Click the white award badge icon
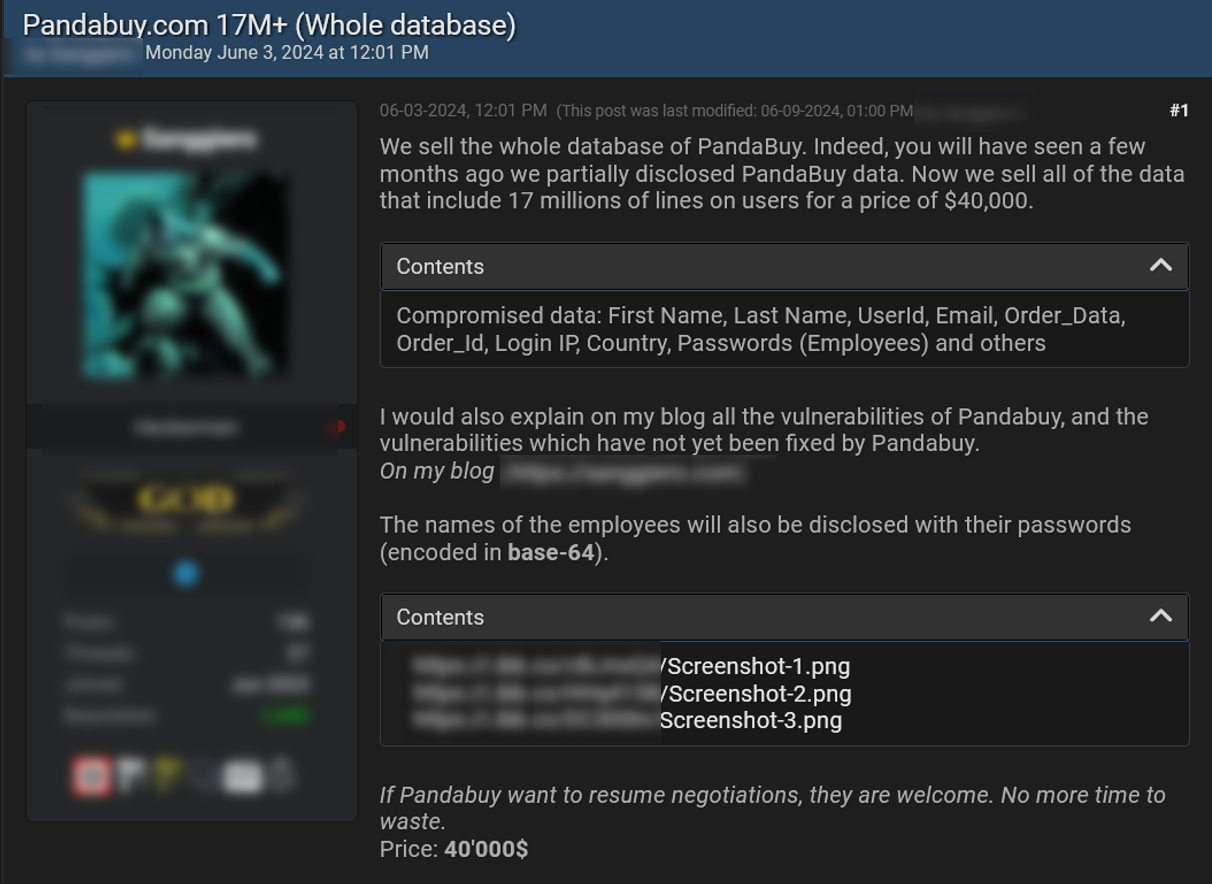Screen dimensions: 1212x884 [x=243, y=777]
